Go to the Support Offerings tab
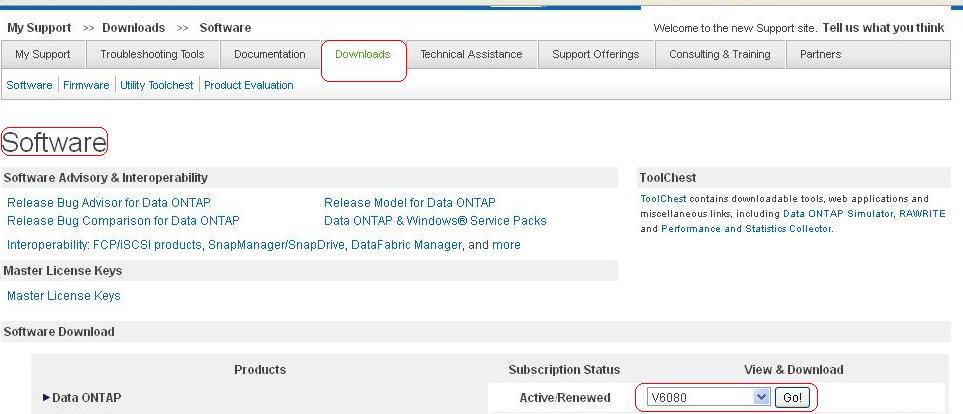Image resolution: width=963 pixels, height=414 pixels. (x=596, y=54)
